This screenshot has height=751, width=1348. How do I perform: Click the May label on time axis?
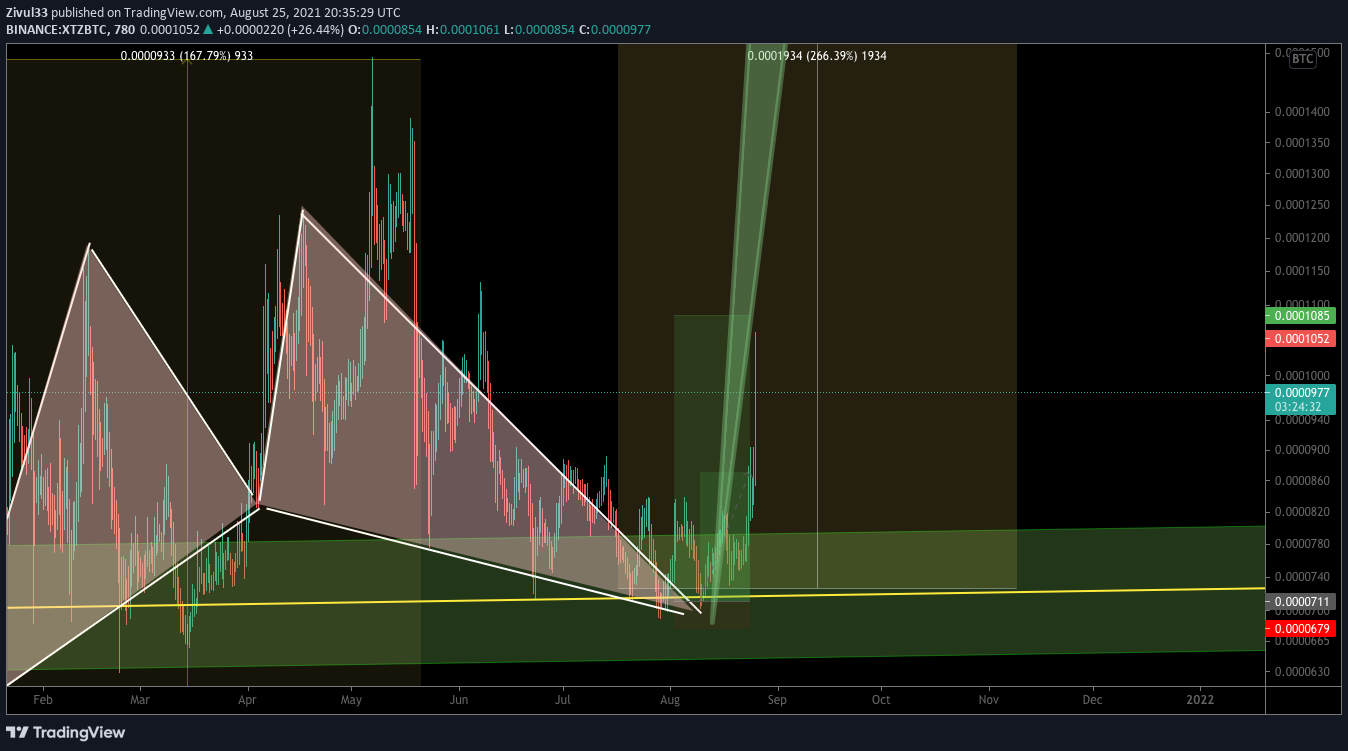[351, 700]
